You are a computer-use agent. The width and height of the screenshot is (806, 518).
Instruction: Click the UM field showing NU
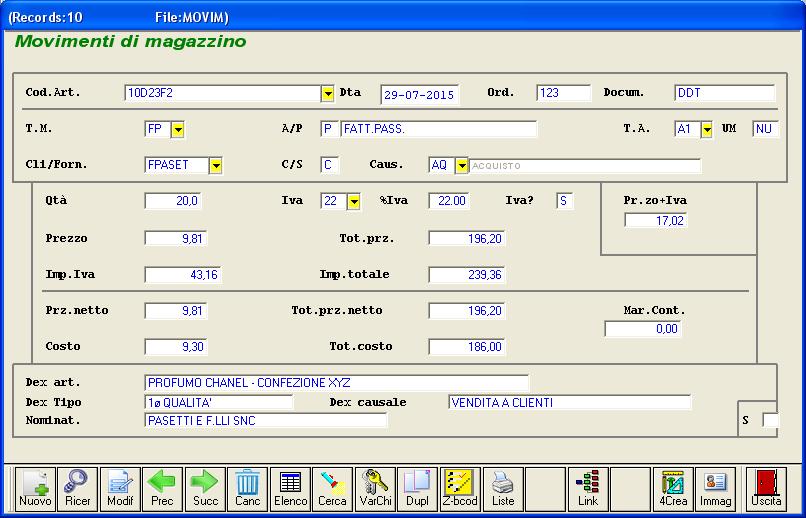click(765, 129)
